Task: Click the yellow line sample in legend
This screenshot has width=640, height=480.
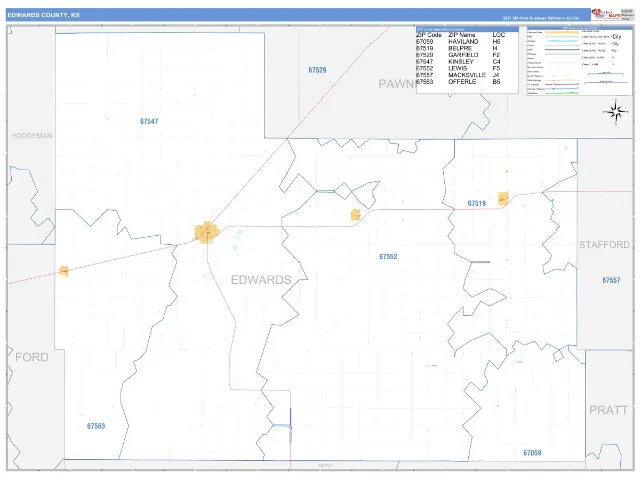Action: click(x=562, y=32)
